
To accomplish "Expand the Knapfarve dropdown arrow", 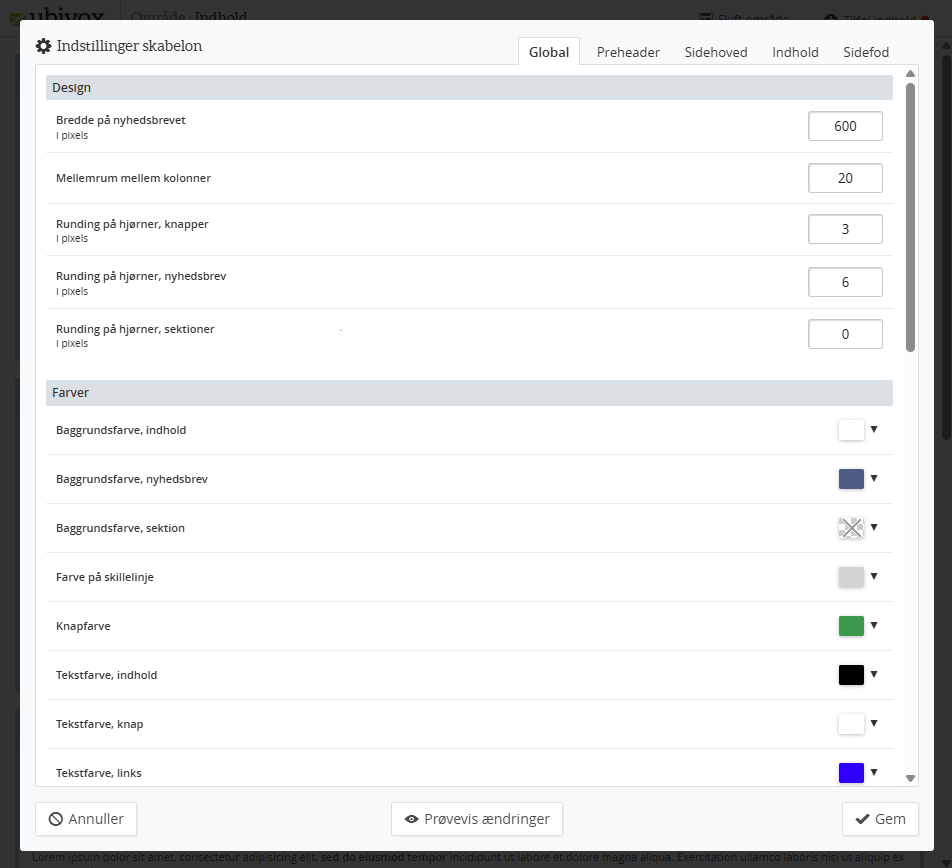I will 873,625.
